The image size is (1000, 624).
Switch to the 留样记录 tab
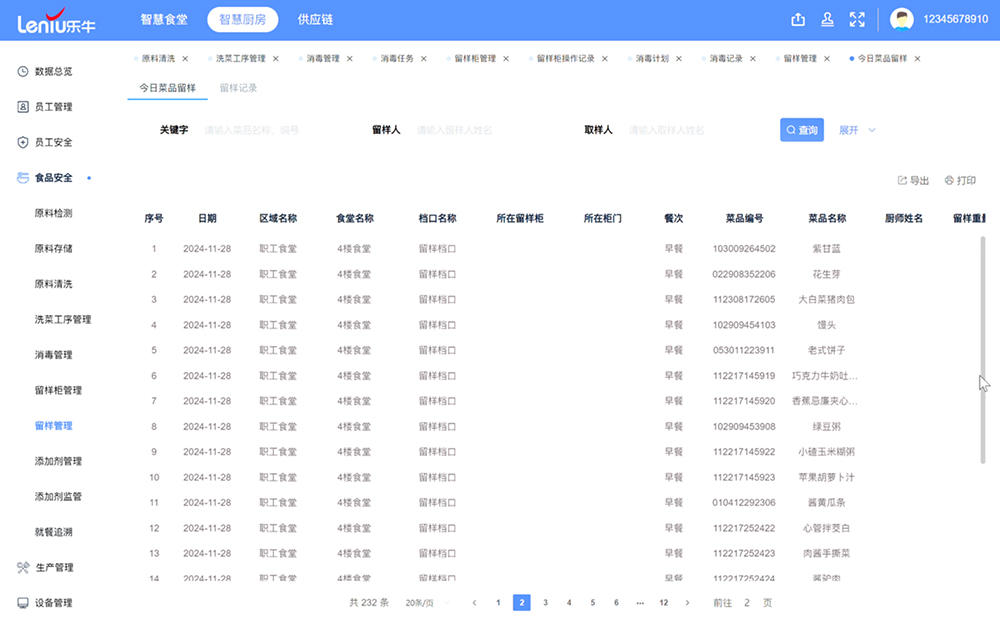pyautogui.click(x=239, y=88)
